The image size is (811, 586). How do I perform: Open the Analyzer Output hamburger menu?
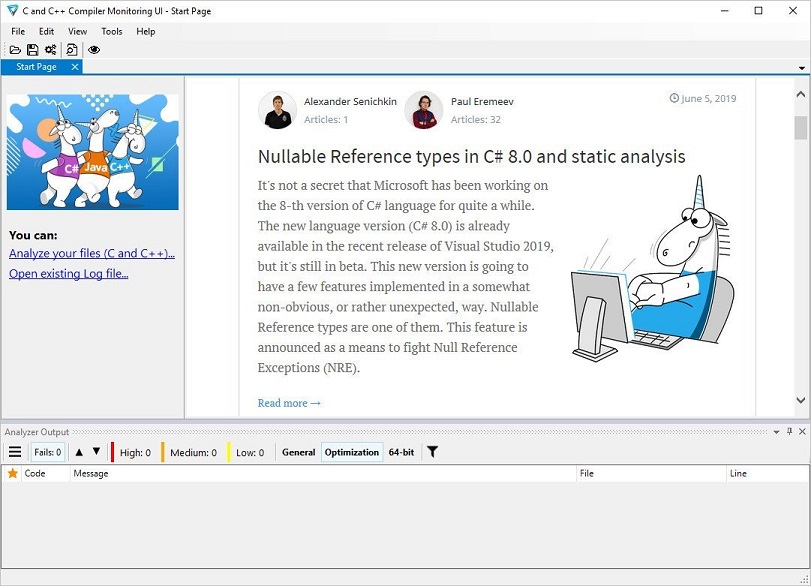[x=15, y=452]
